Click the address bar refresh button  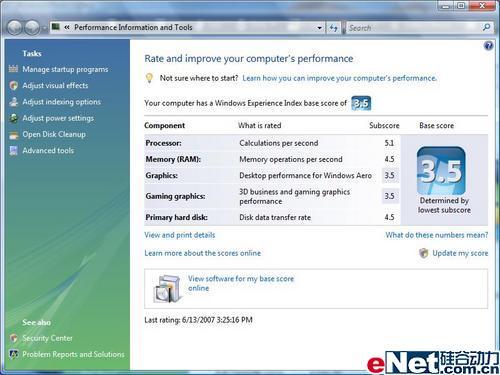click(333, 28)
